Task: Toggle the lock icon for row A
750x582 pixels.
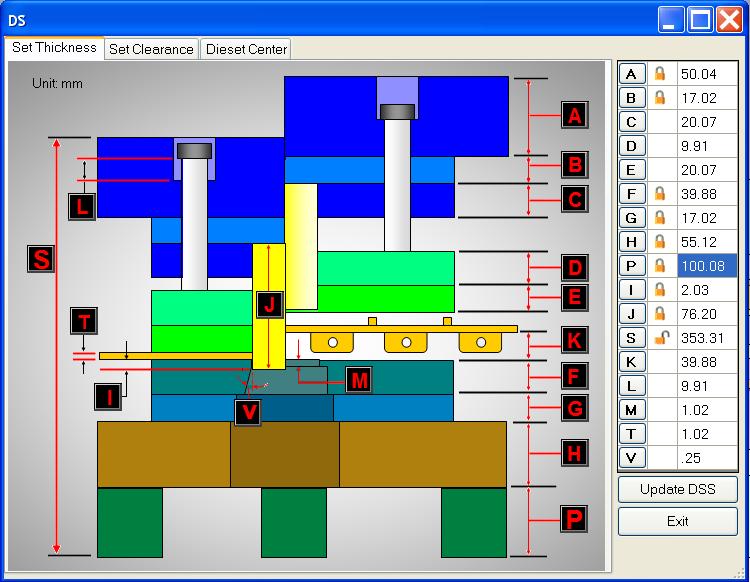Action: [x=660, y=74]
